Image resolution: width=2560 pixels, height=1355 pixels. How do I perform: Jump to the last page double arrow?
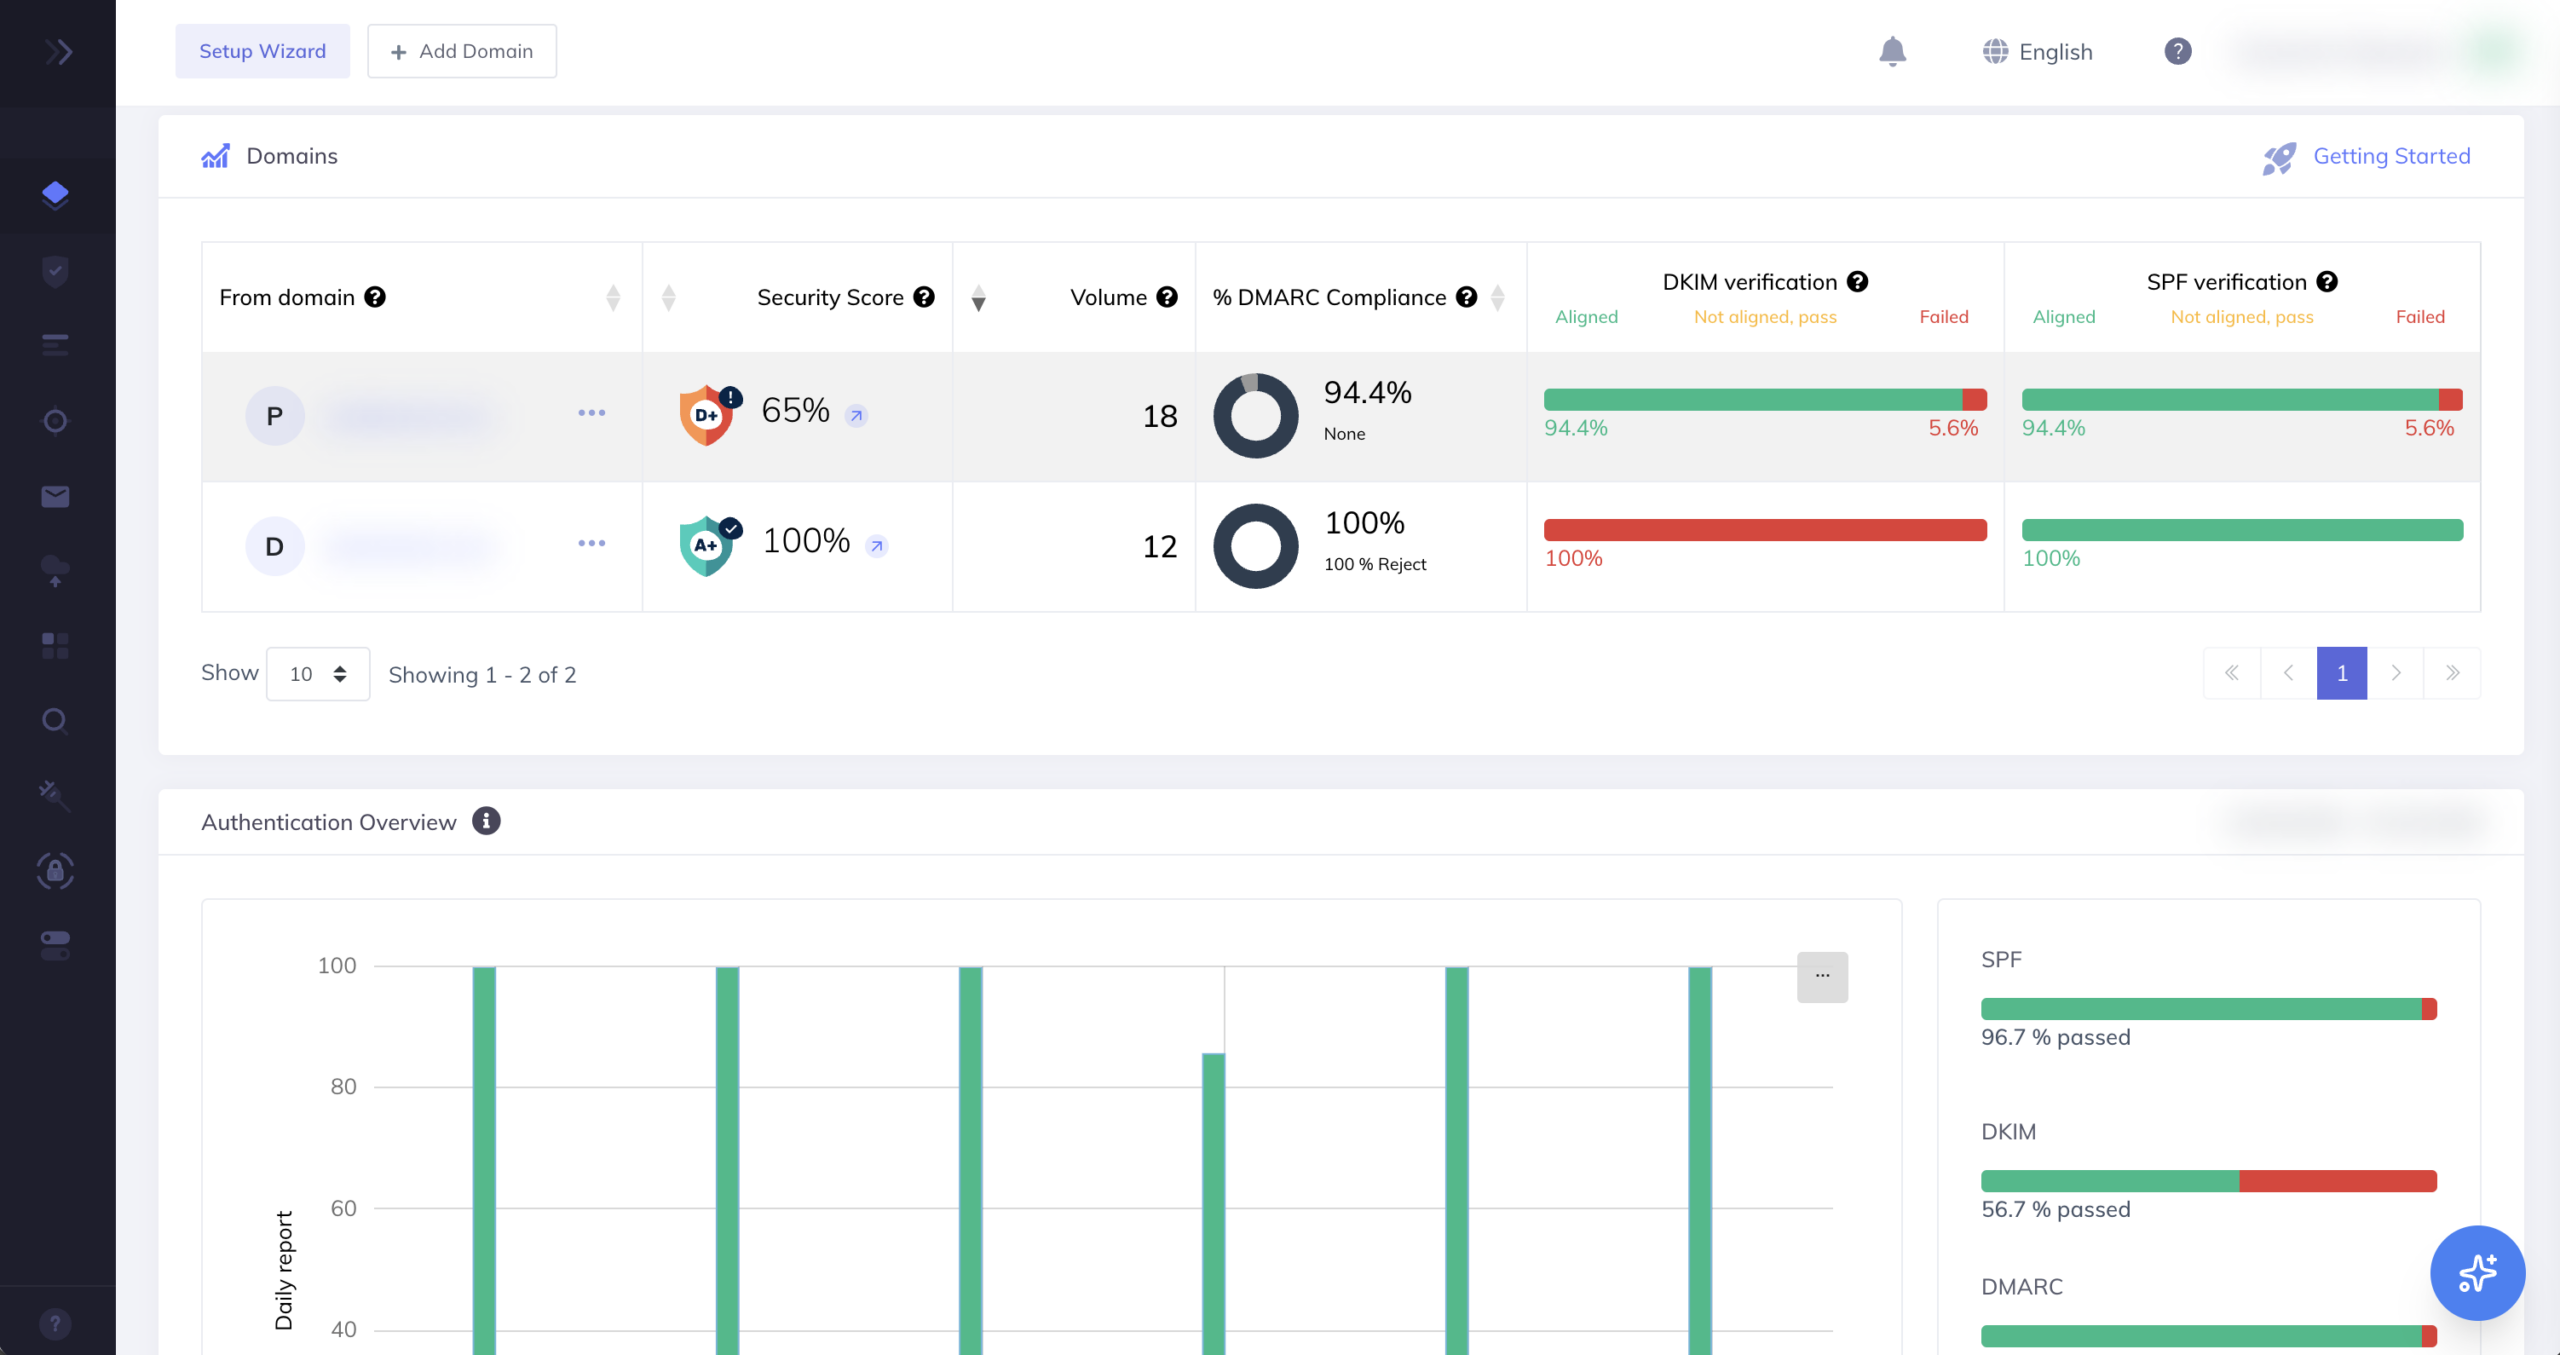2452,673
